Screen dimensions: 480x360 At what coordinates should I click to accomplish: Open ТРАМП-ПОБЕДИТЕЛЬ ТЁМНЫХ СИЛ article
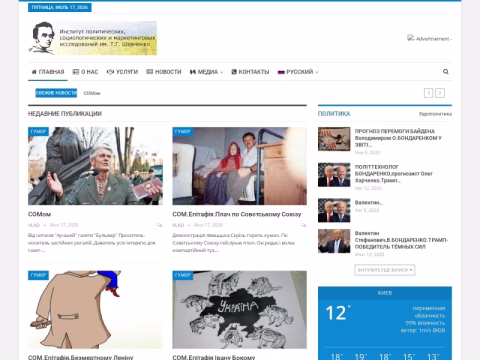pyautogui.click(x=401, y=240)
